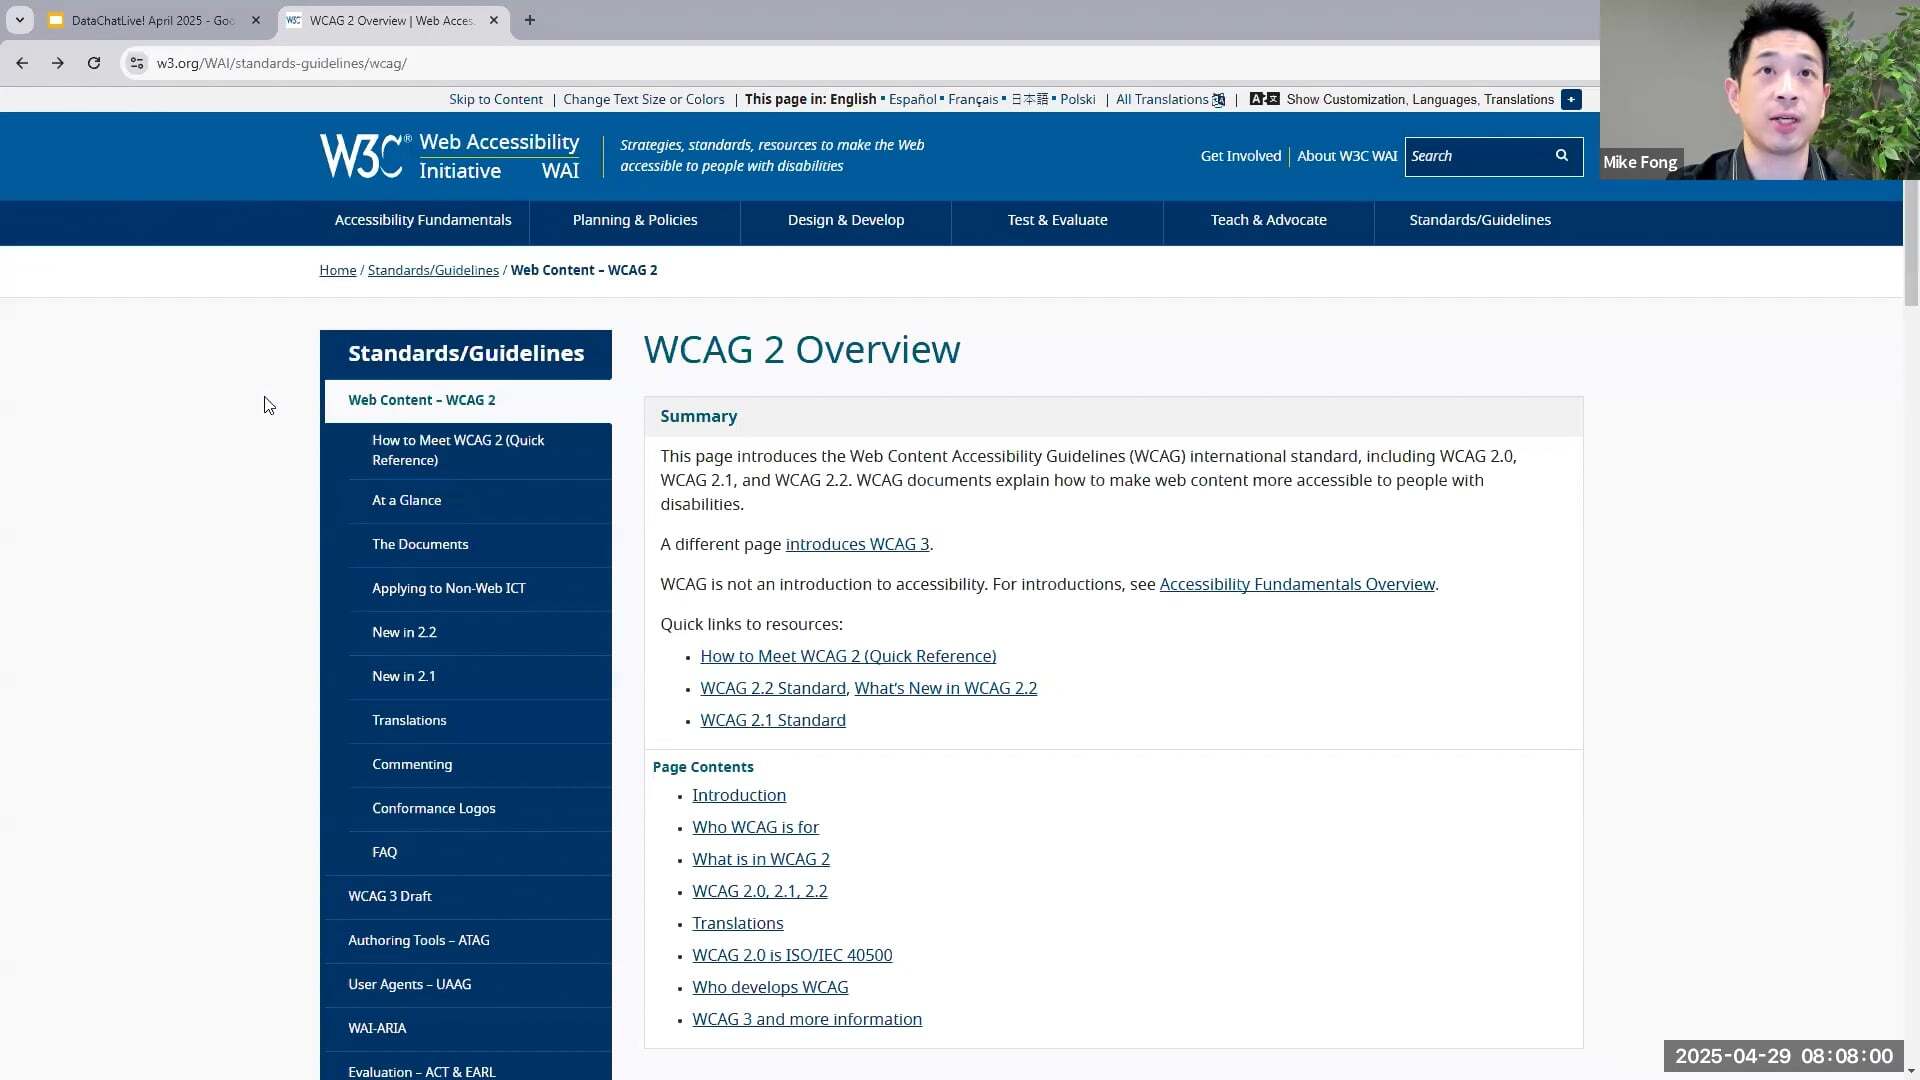Open Design & Develop navigation menu
The height and width of the screenshot is (1080, 1920).
pos(845,220)
